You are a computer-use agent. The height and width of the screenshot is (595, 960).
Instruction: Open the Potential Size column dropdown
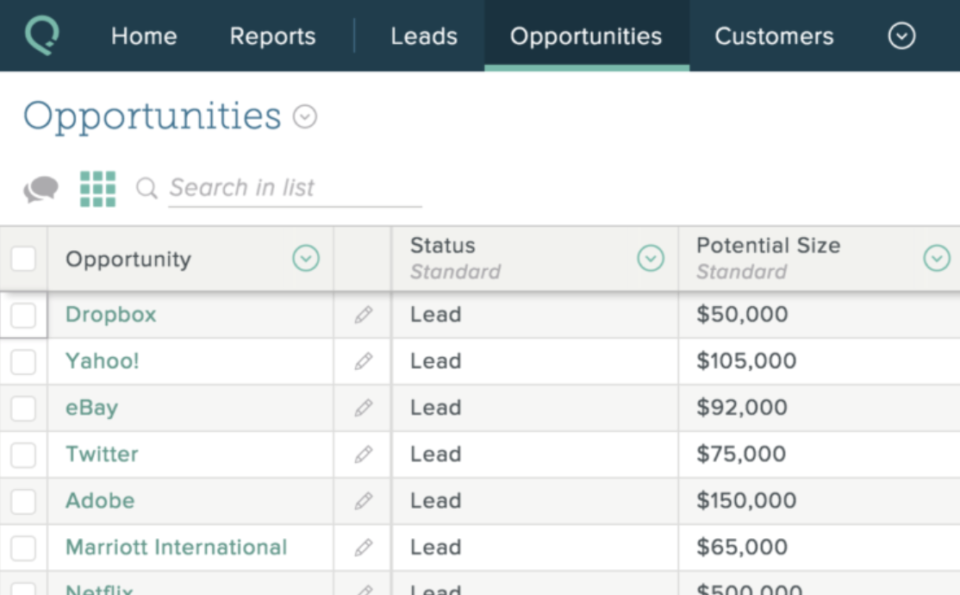coord(937,258)
